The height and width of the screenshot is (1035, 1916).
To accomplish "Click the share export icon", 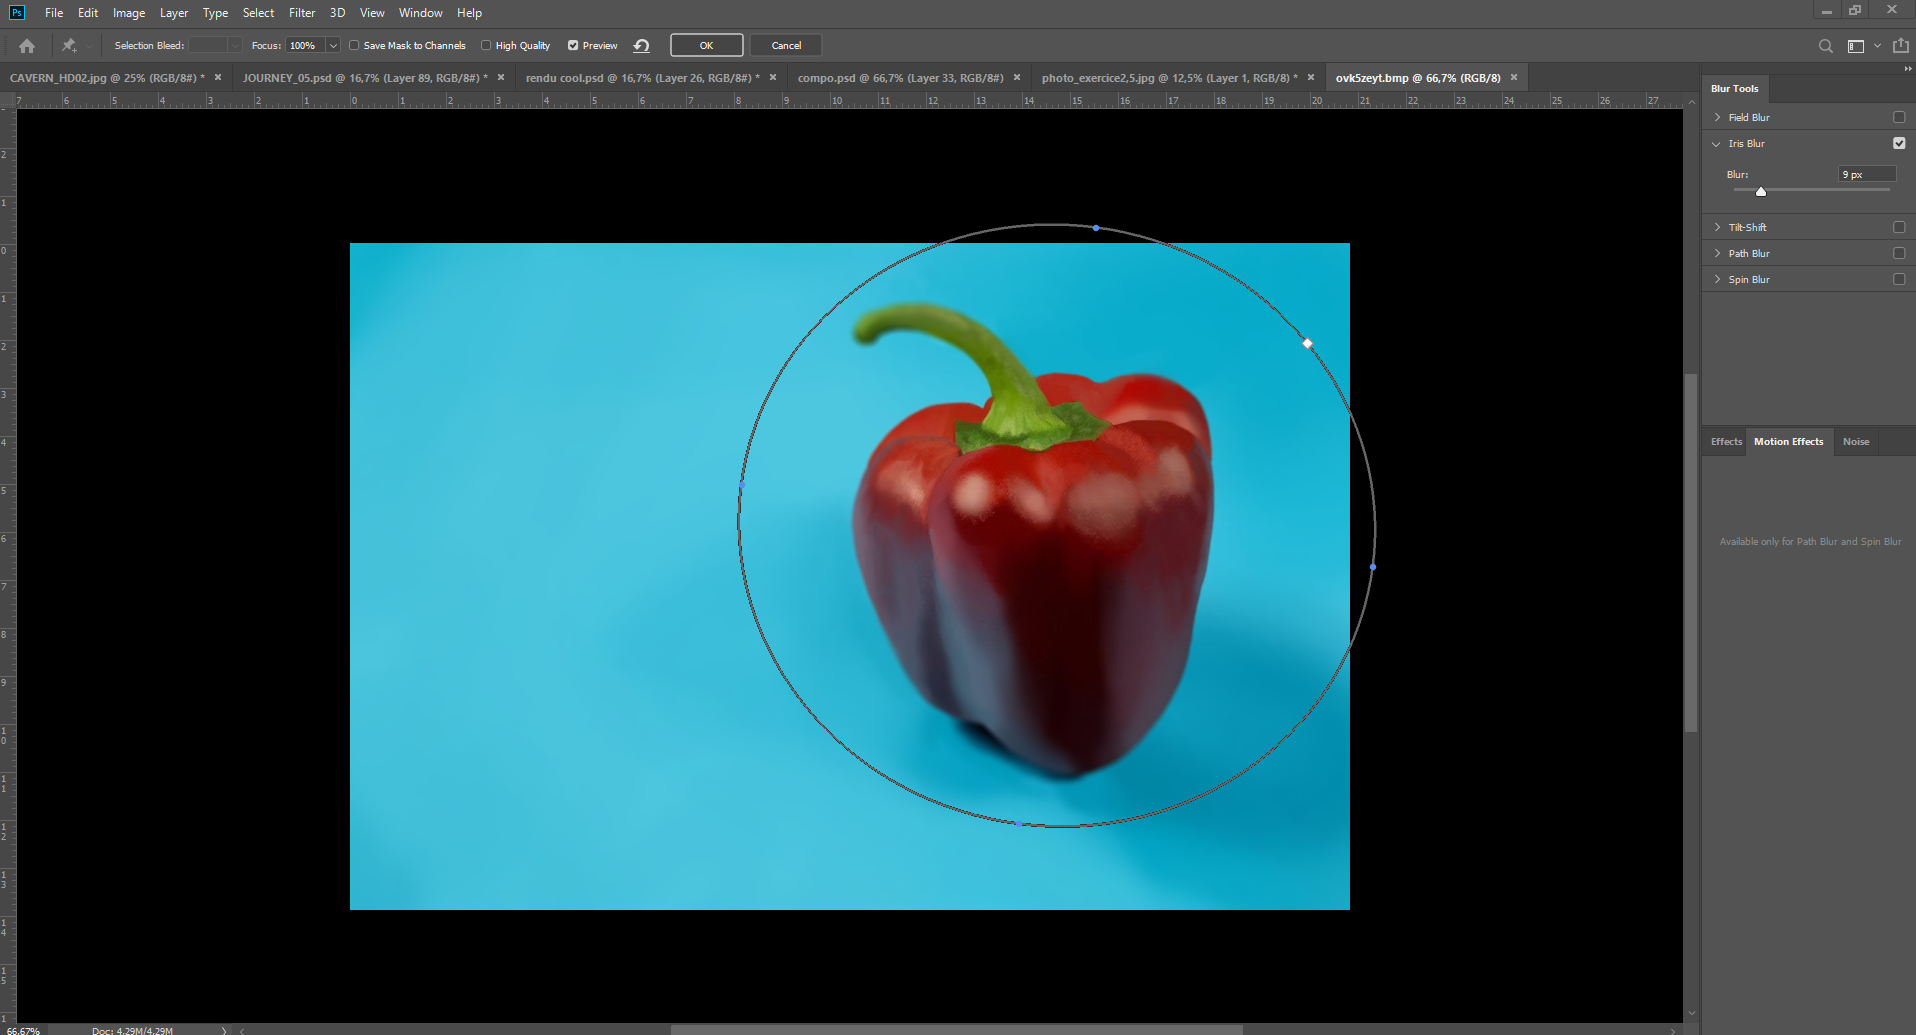I will click(x=1900, y=46).
